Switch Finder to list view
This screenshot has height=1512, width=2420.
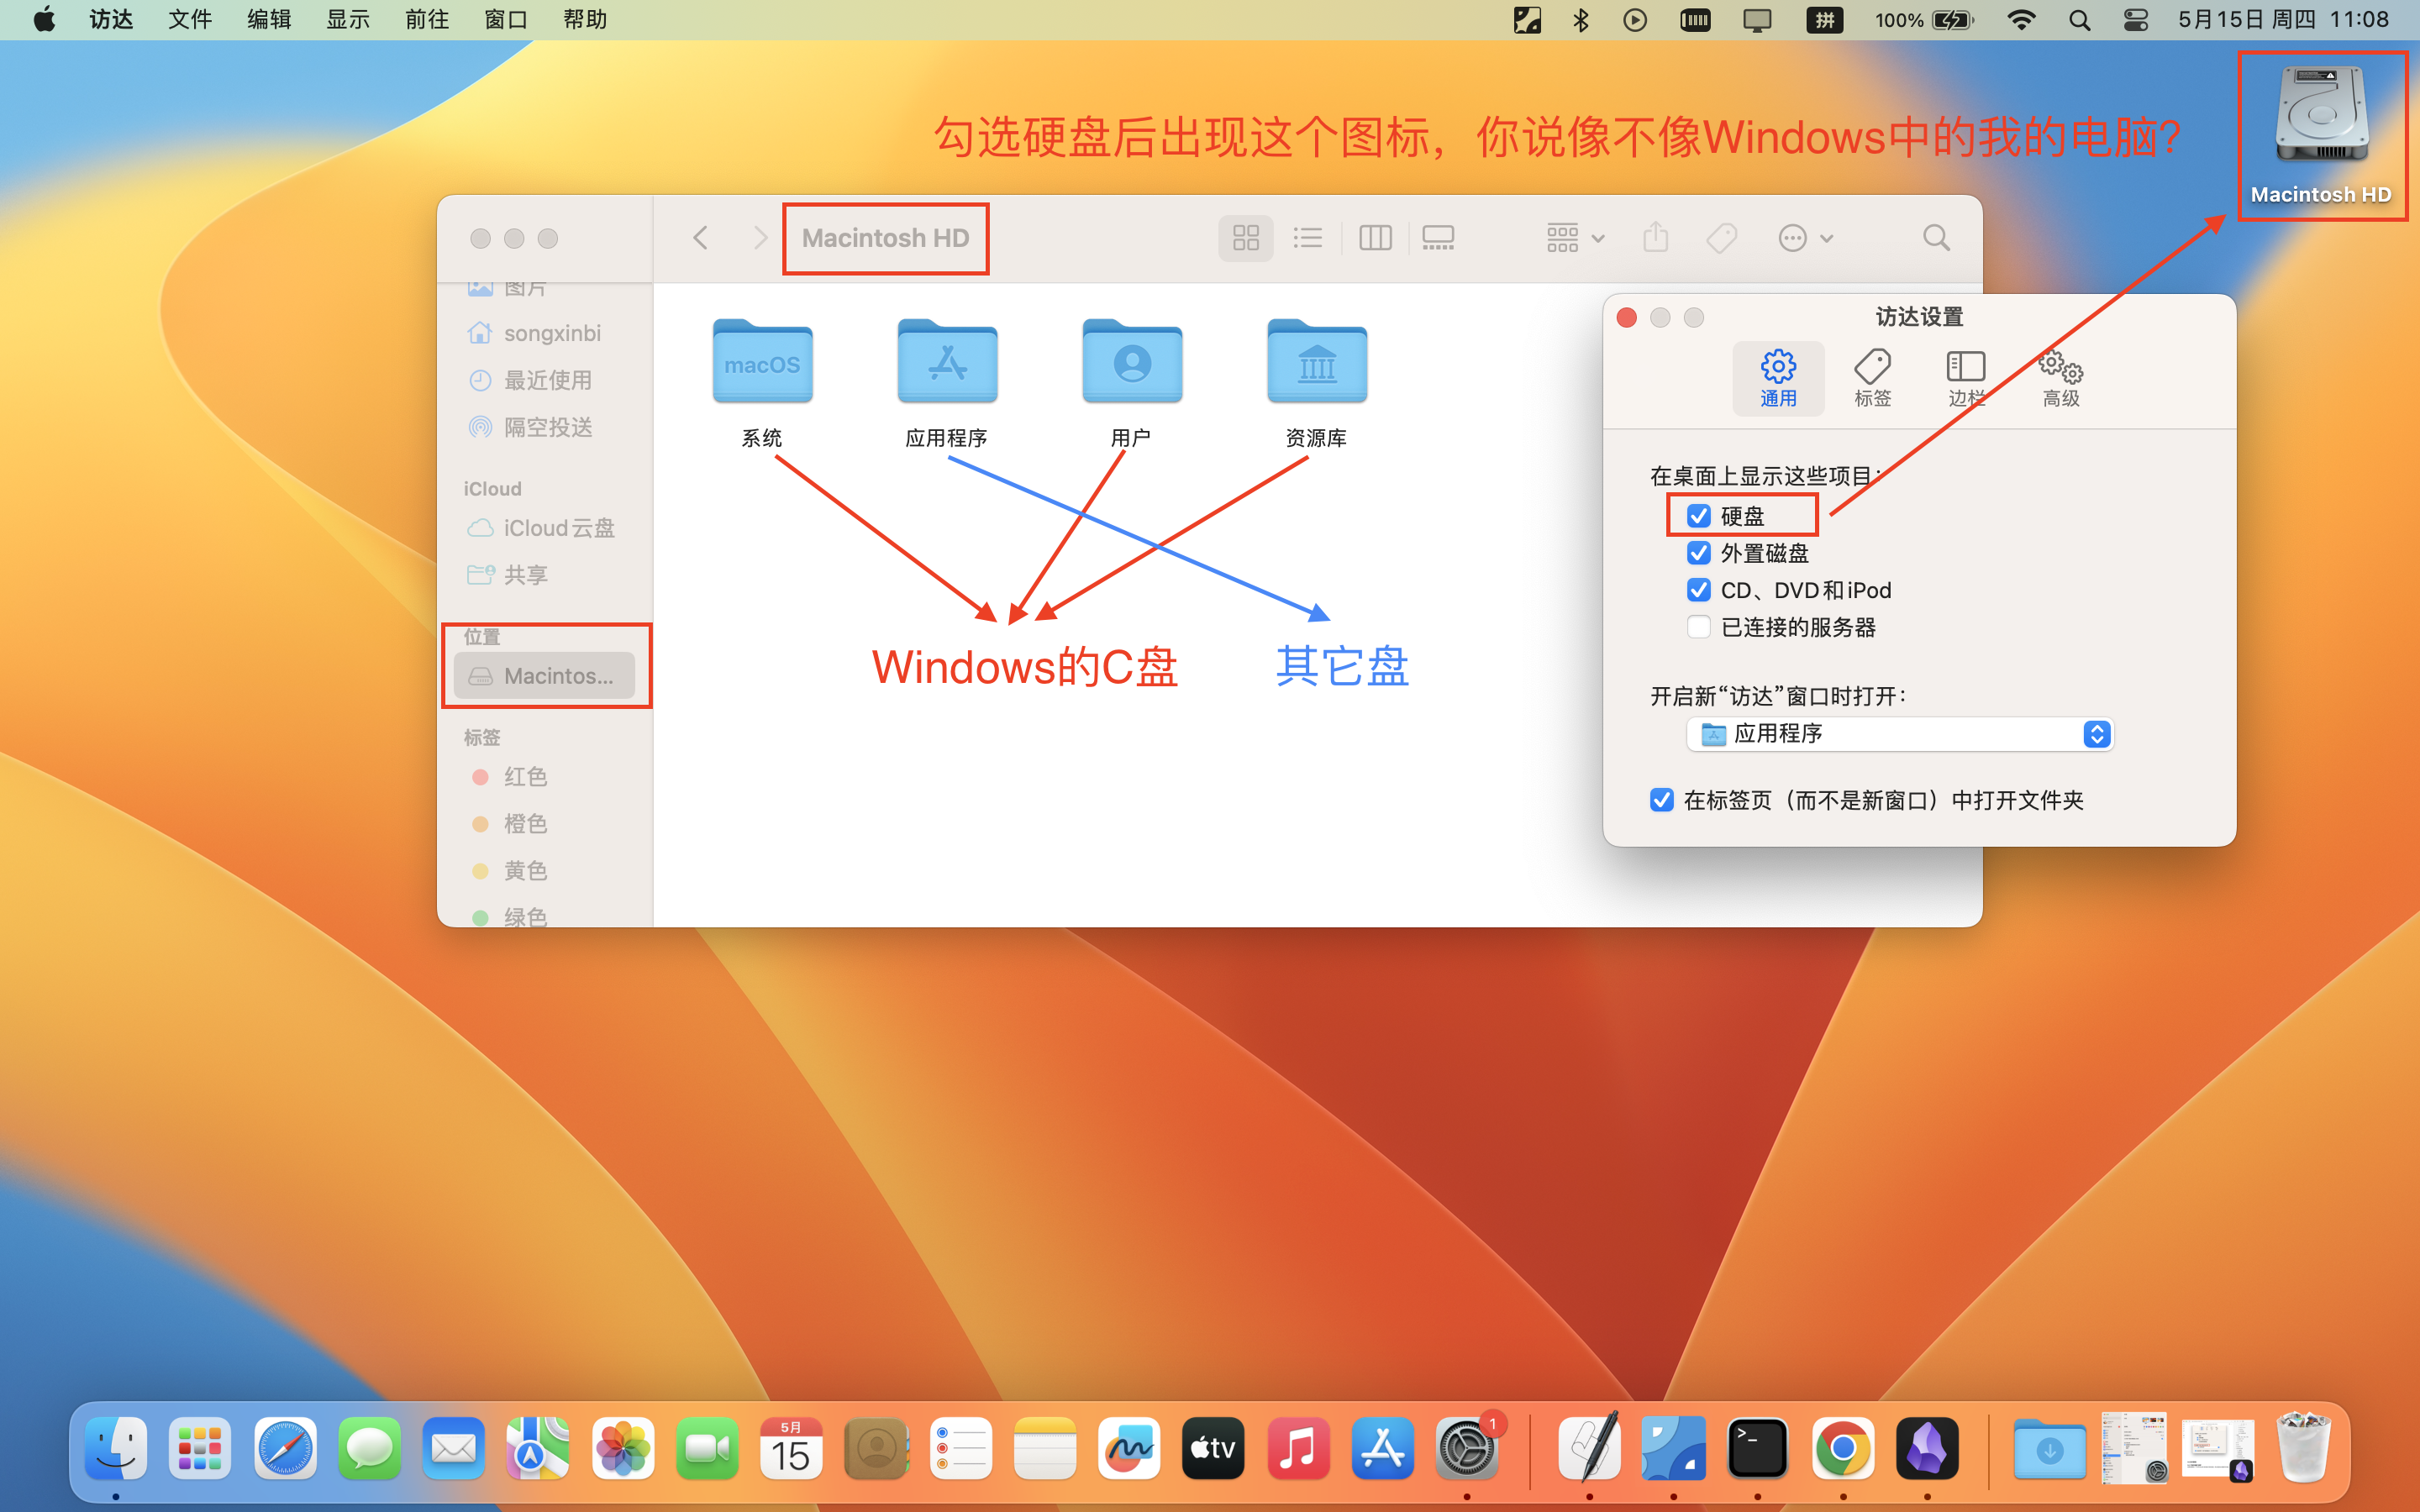pos(1307,238)
